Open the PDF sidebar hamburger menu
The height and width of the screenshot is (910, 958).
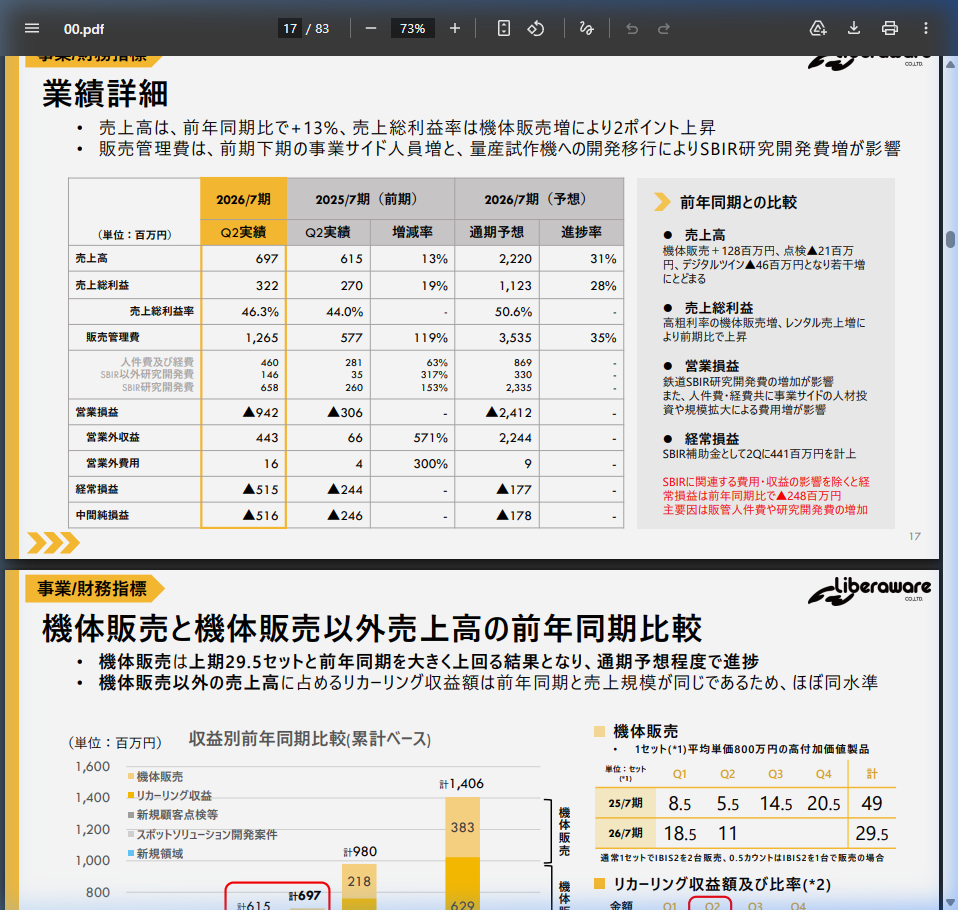coord(32,28)
